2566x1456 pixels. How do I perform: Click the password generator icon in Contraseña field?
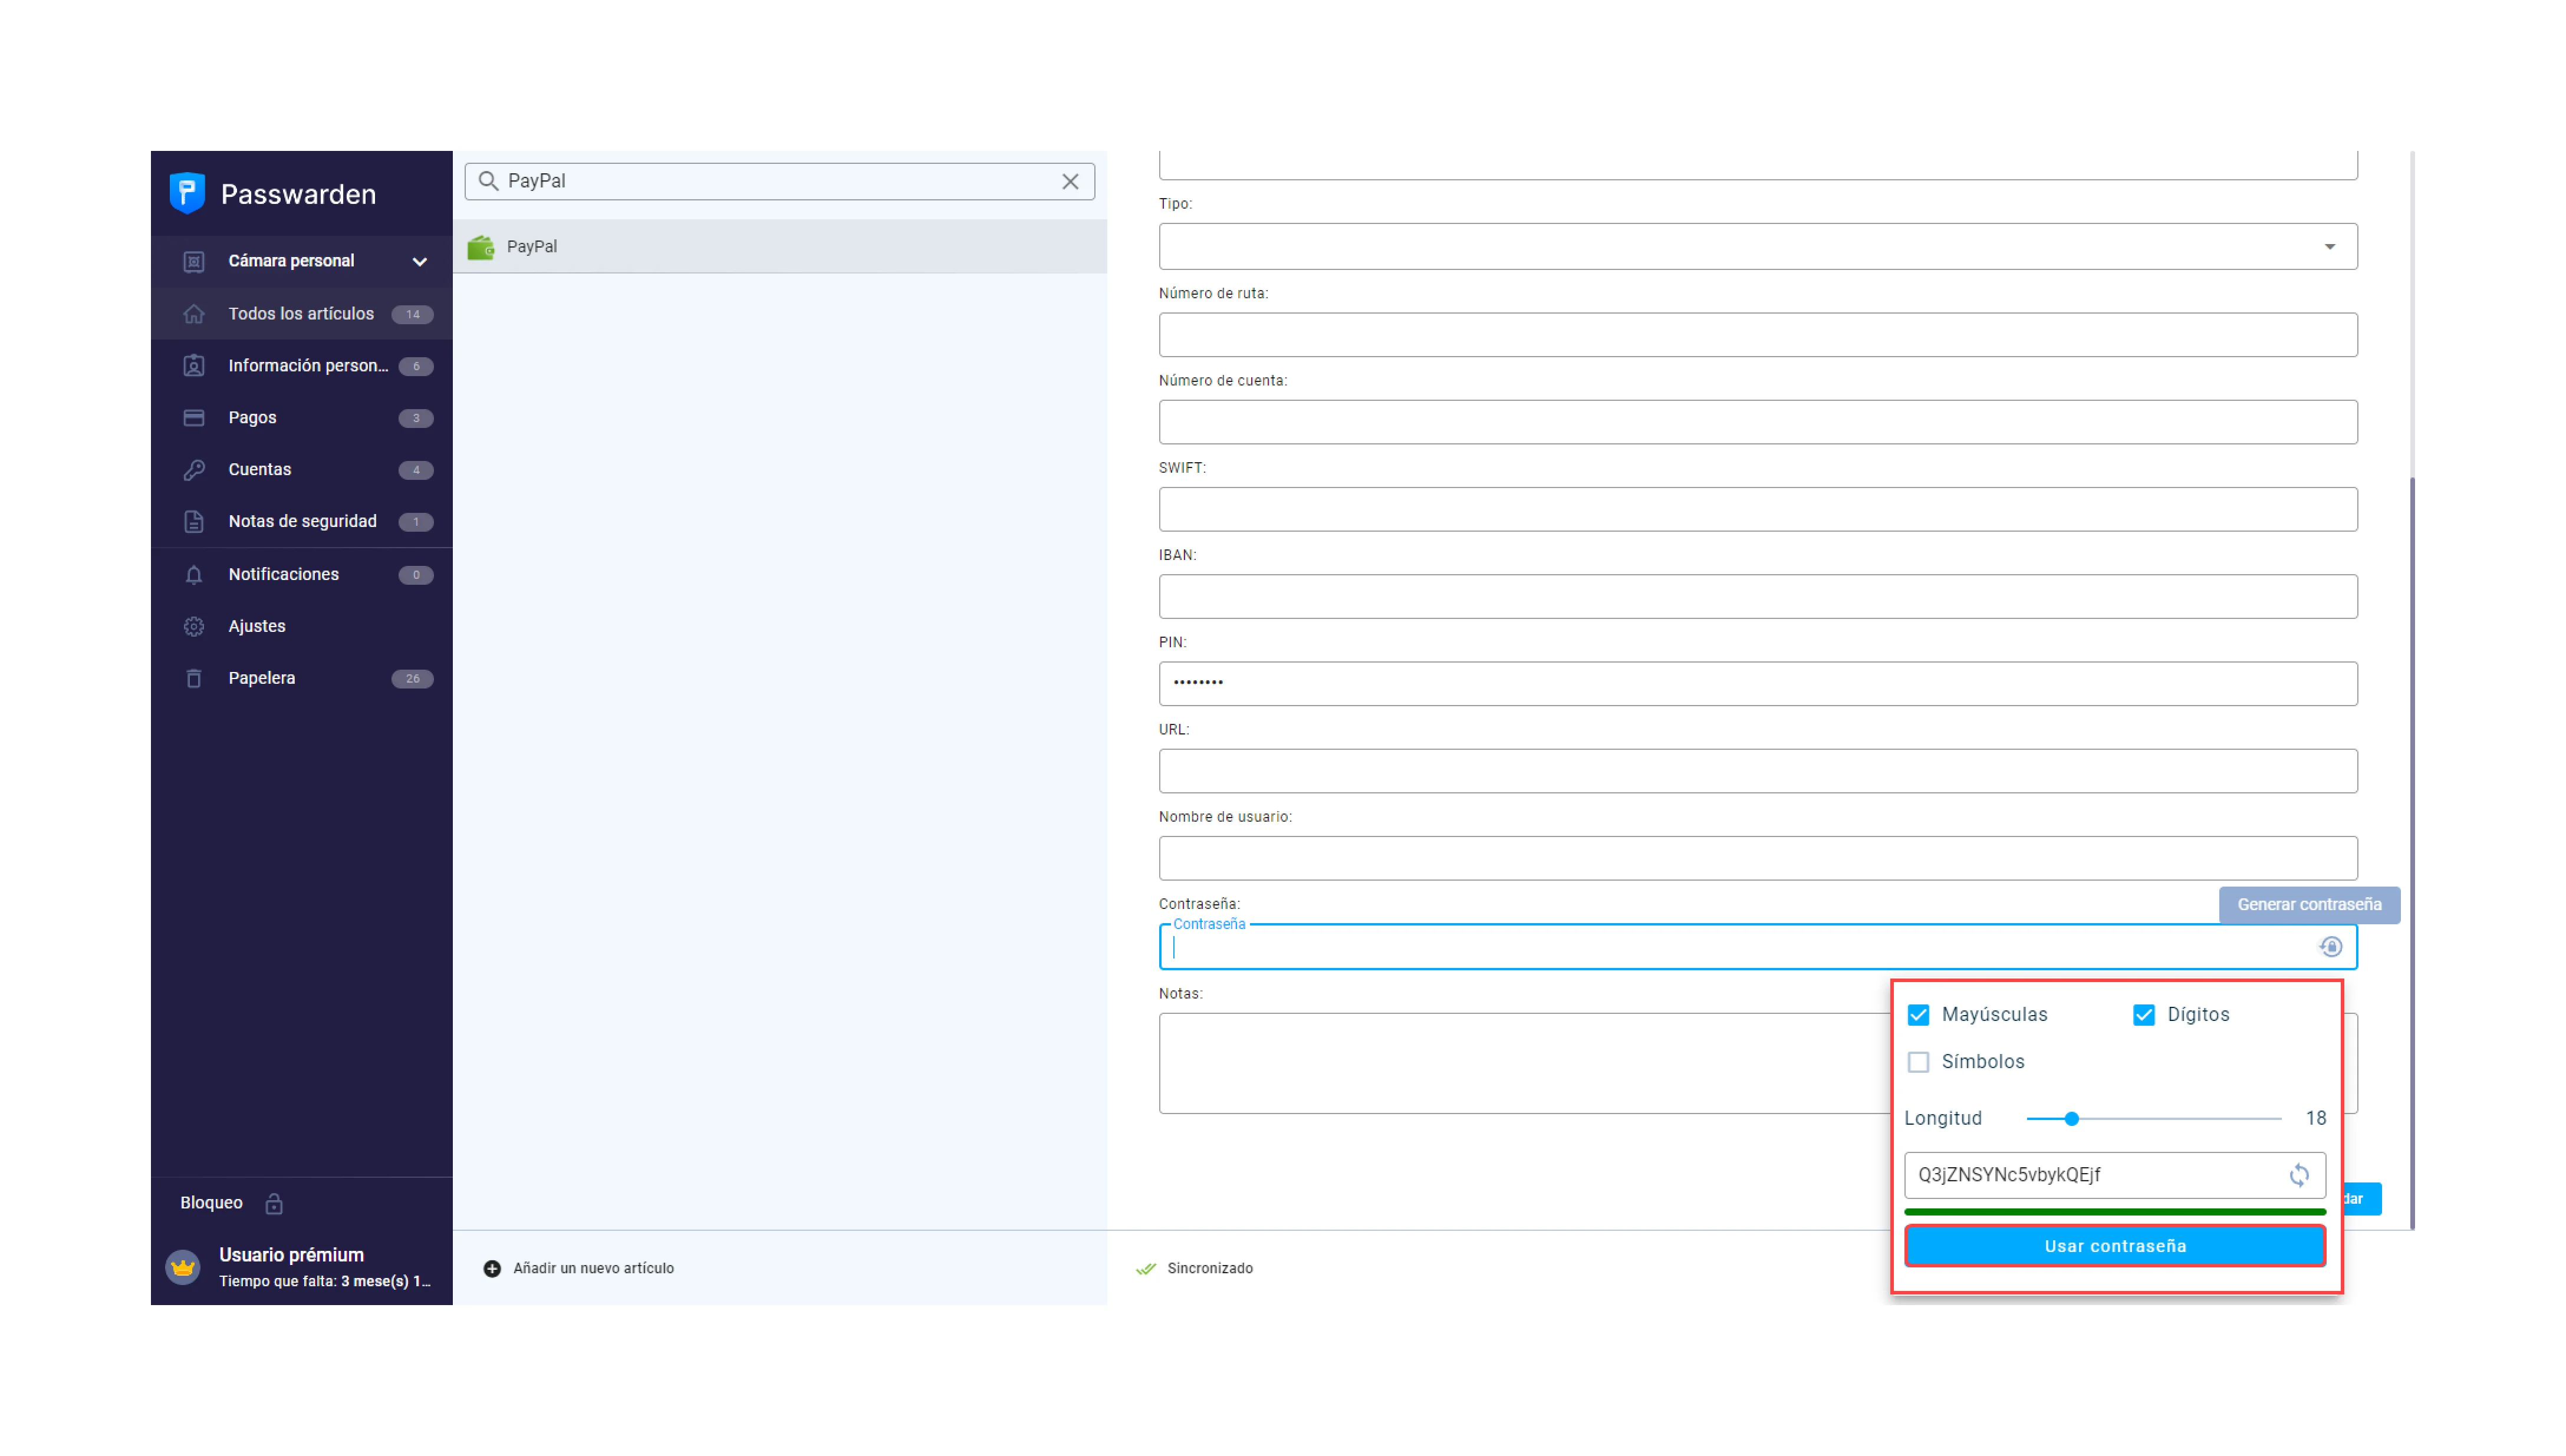click(2330, 947)
